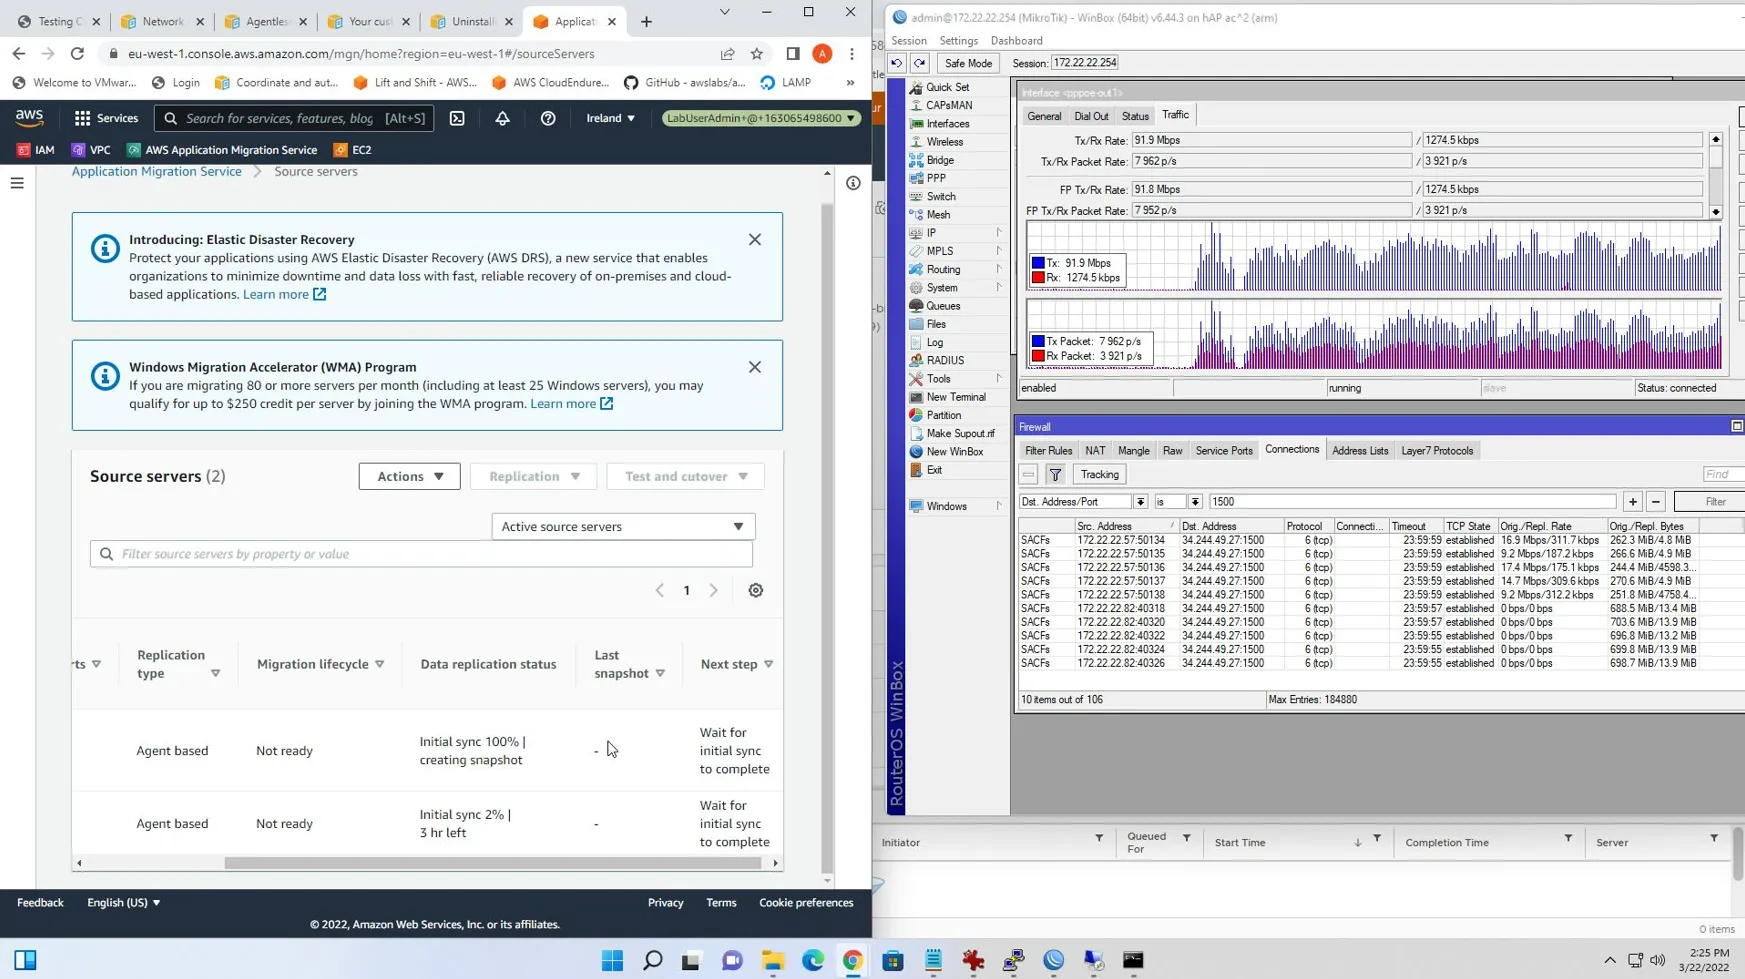Screen dimensions: 1745x979
Task: Click the Feedback link in AWS footer
Action: click(x=40, y=903)
